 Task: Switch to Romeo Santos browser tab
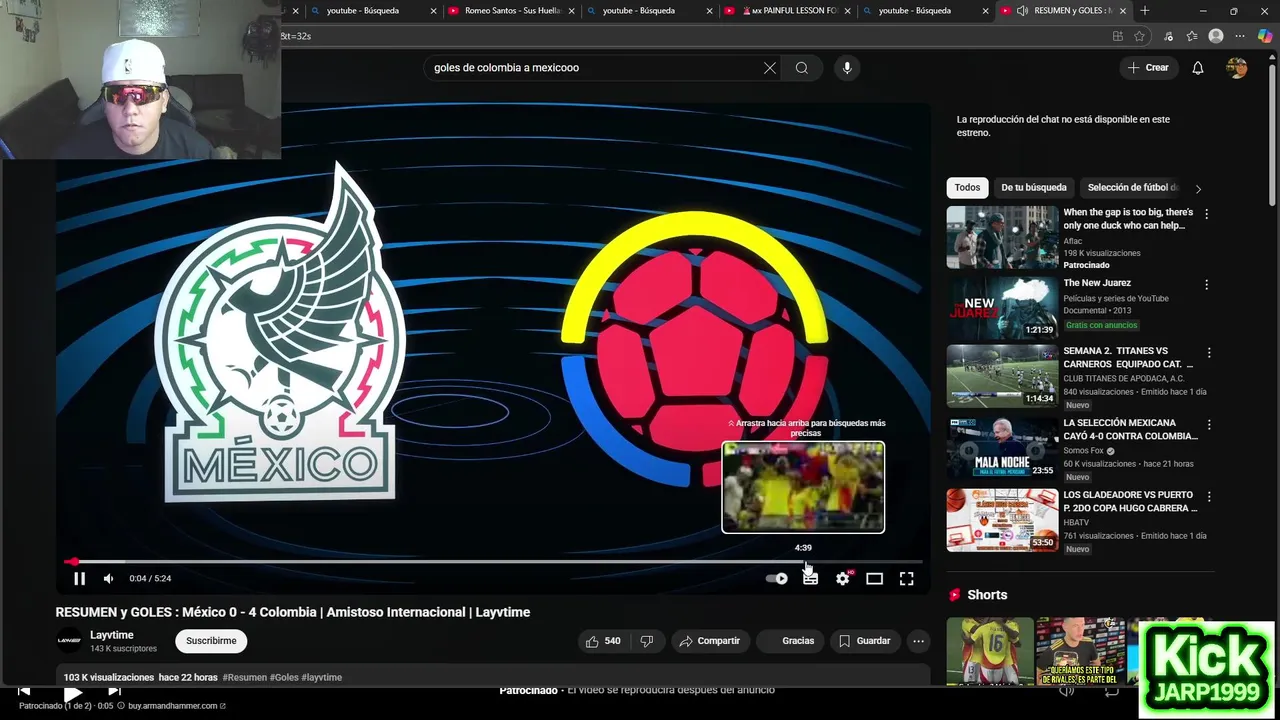[510, 11]
